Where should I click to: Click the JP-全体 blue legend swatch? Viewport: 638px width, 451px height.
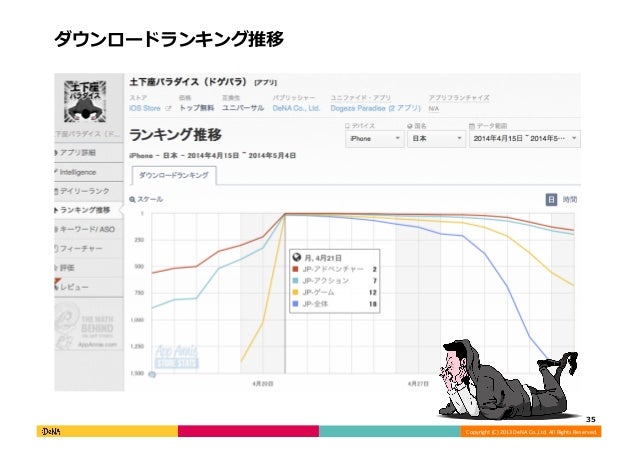click(295, 304)
